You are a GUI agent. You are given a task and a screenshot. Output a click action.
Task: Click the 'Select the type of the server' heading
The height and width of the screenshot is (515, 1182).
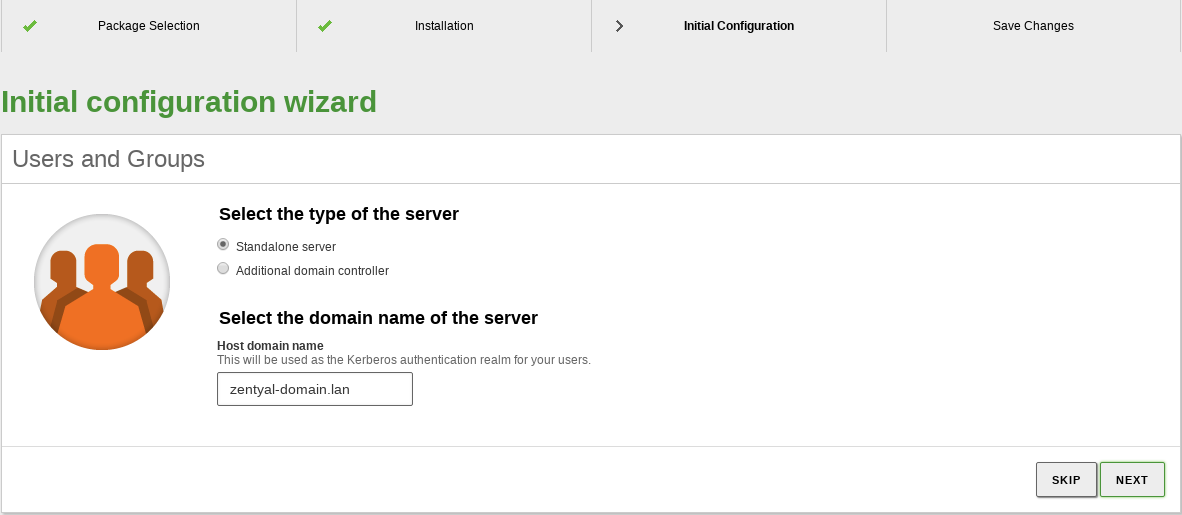tap(338, 214)
